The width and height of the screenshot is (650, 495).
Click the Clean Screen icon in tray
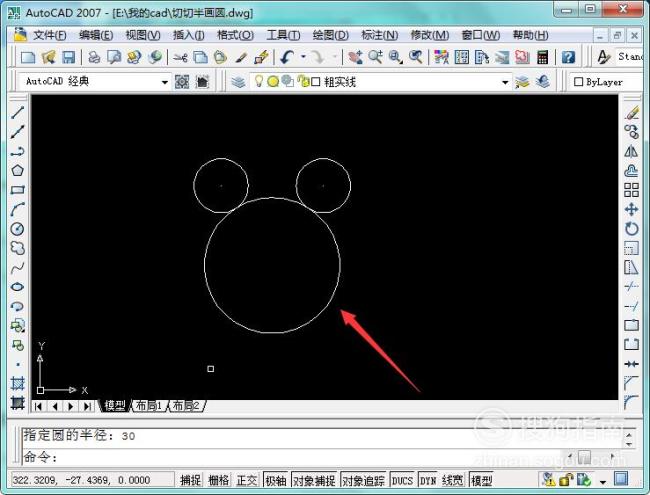coord(621,480)
